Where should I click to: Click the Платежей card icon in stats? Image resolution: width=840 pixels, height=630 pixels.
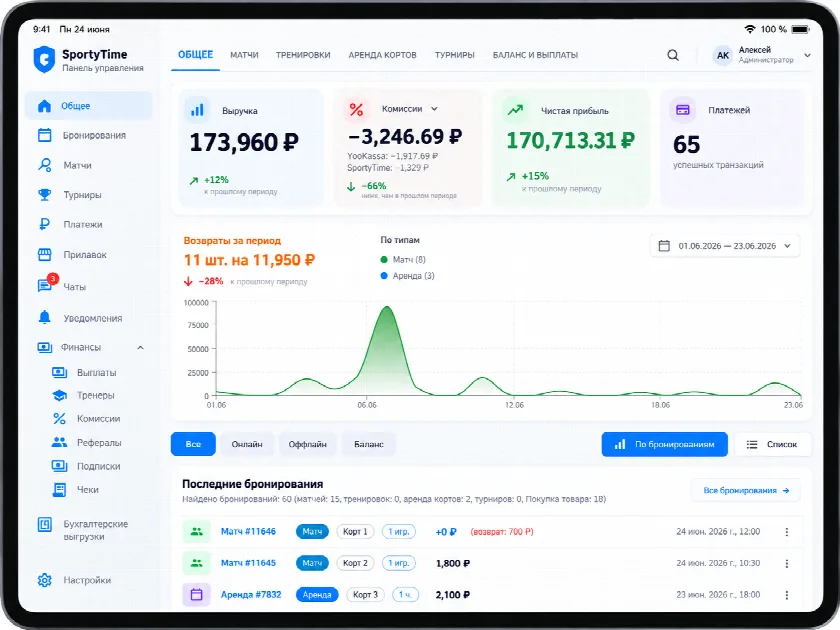coord(682,110)
